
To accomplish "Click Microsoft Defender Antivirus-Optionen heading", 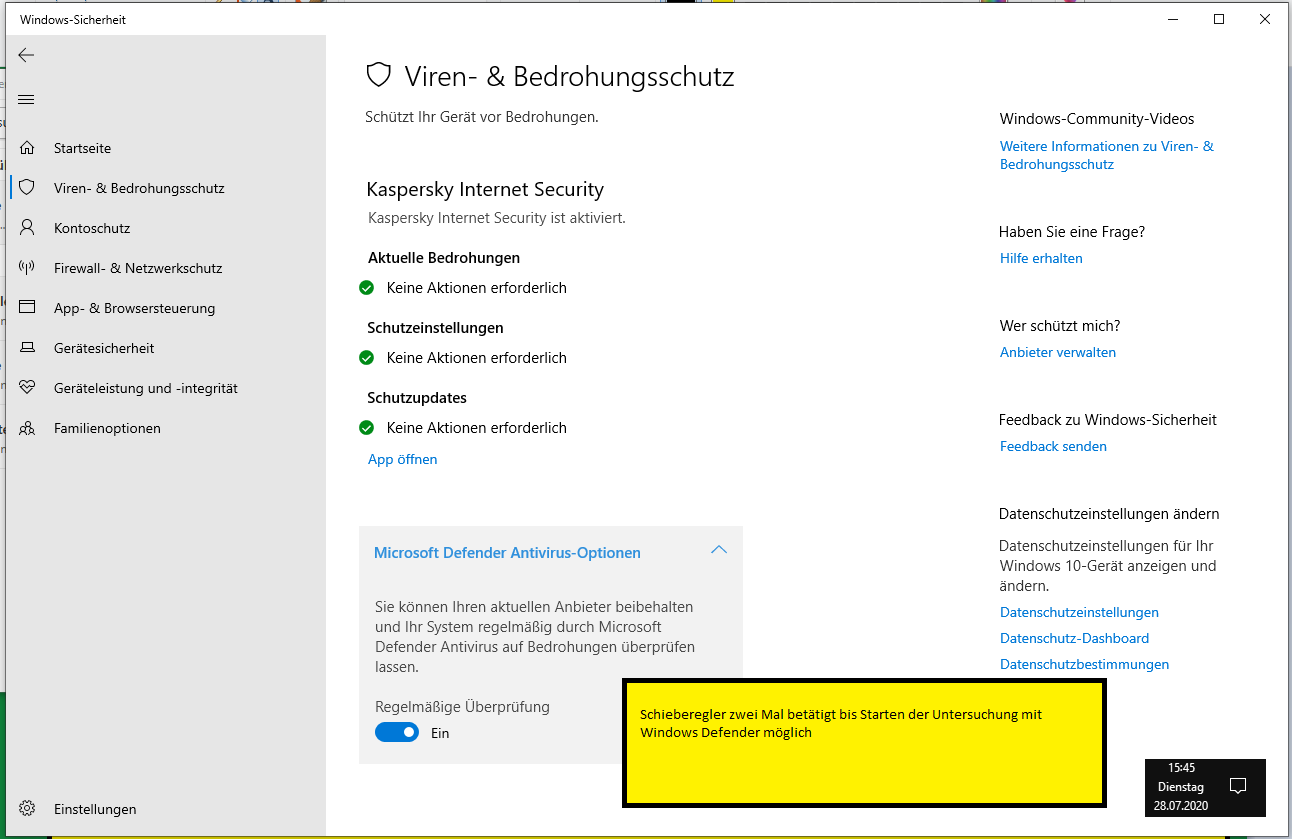I will click(x=507, y=553).
